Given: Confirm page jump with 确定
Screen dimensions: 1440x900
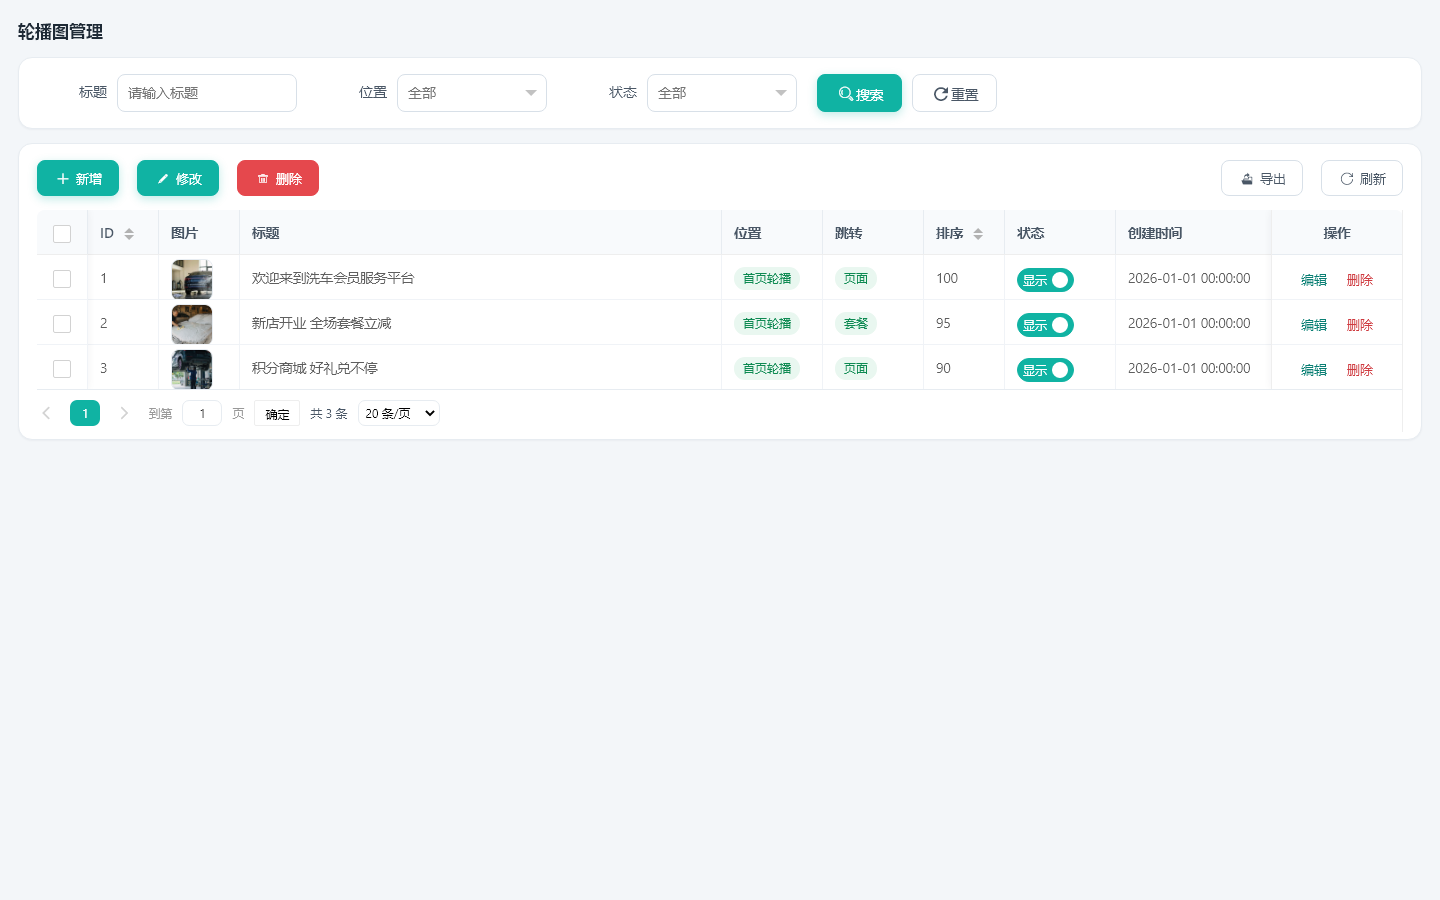Looking at the screenshot, I should (277, 413).
